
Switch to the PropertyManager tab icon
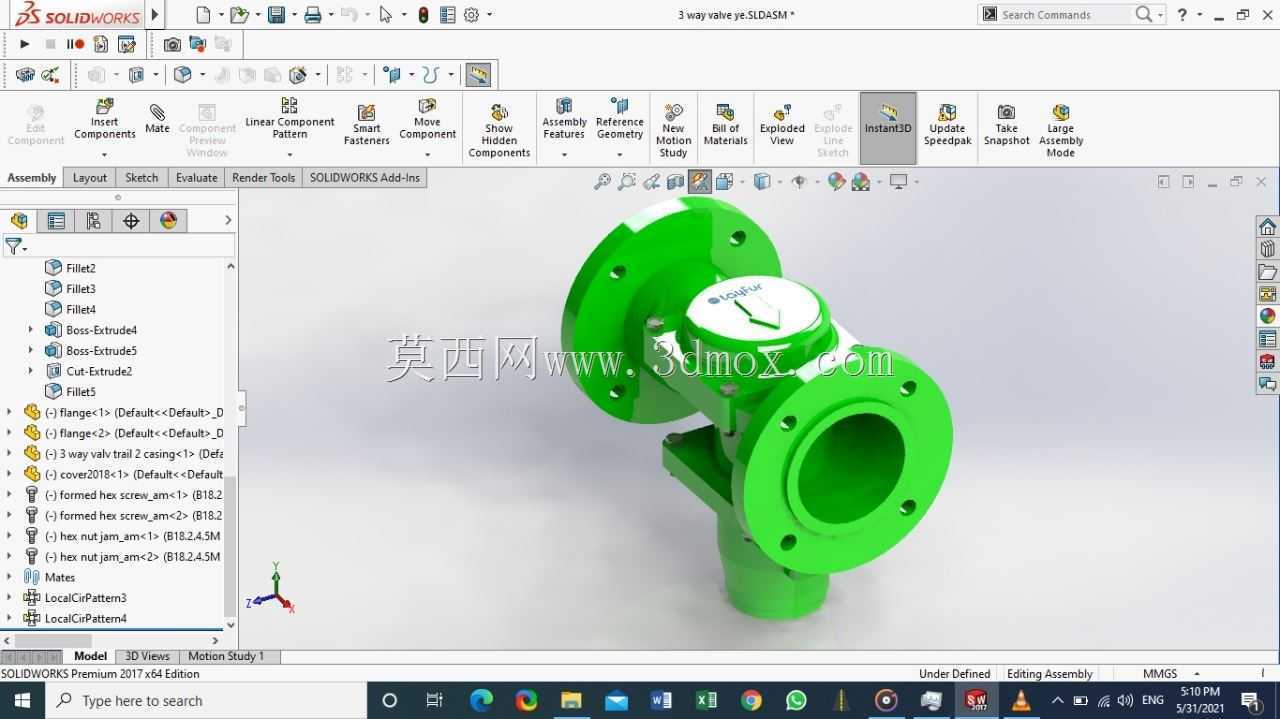(56, 221)
